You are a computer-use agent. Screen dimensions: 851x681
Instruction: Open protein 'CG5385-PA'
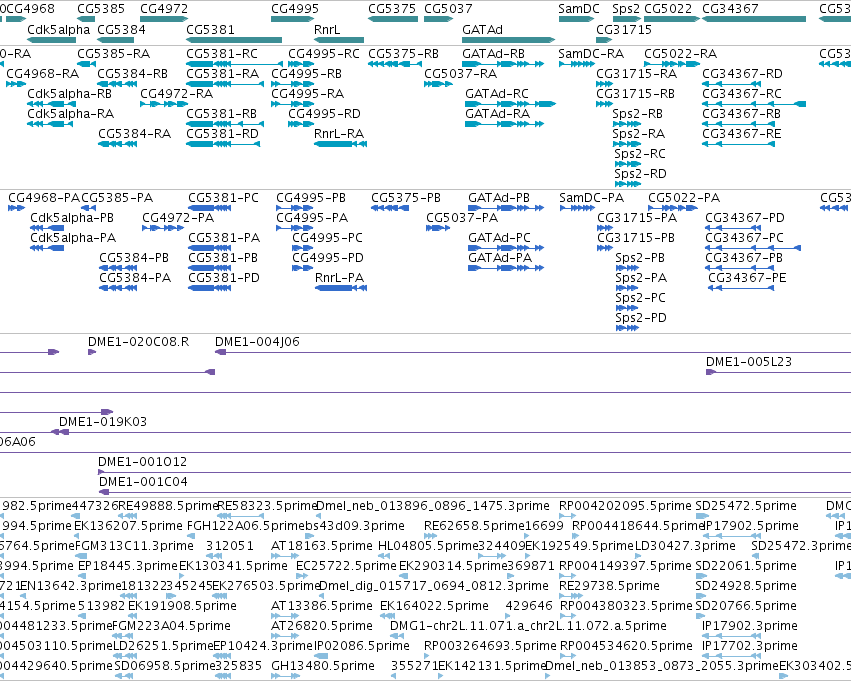tap(117, 198)
